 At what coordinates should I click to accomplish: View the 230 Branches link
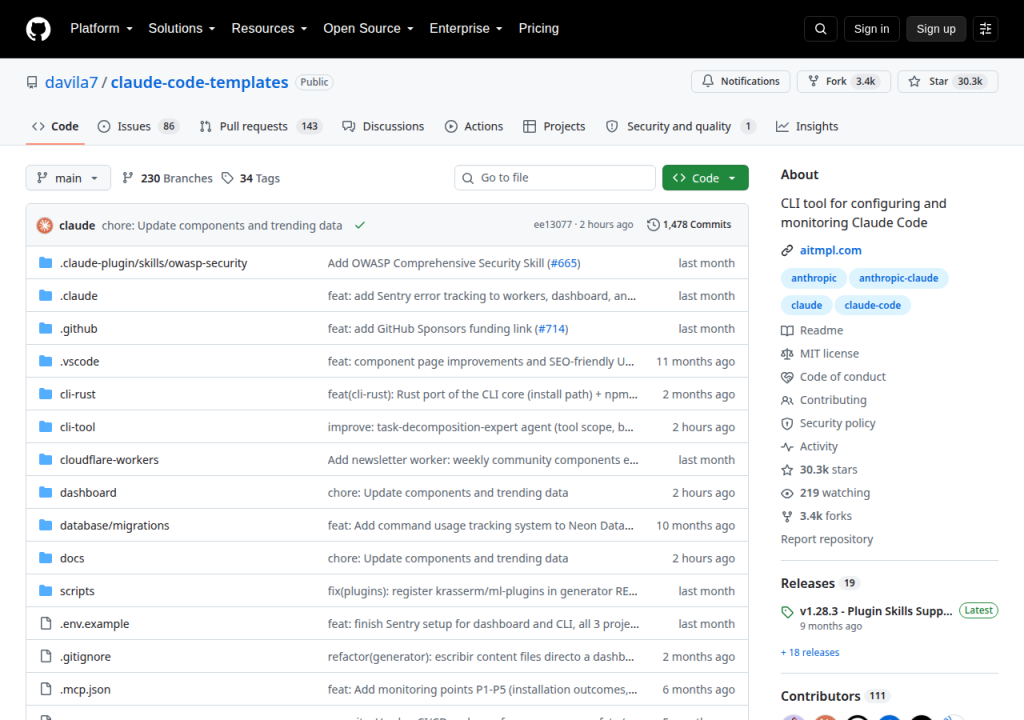click(167, 178)
